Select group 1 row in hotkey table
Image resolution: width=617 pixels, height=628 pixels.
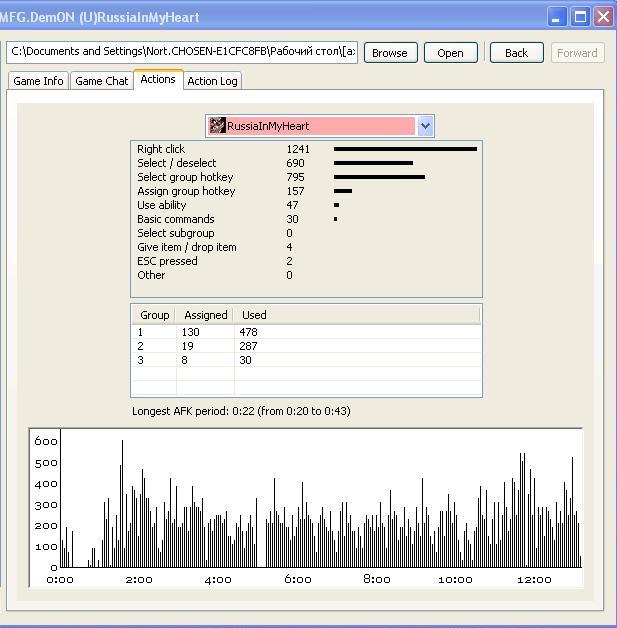pyautogui.click(x=306, y=332)
